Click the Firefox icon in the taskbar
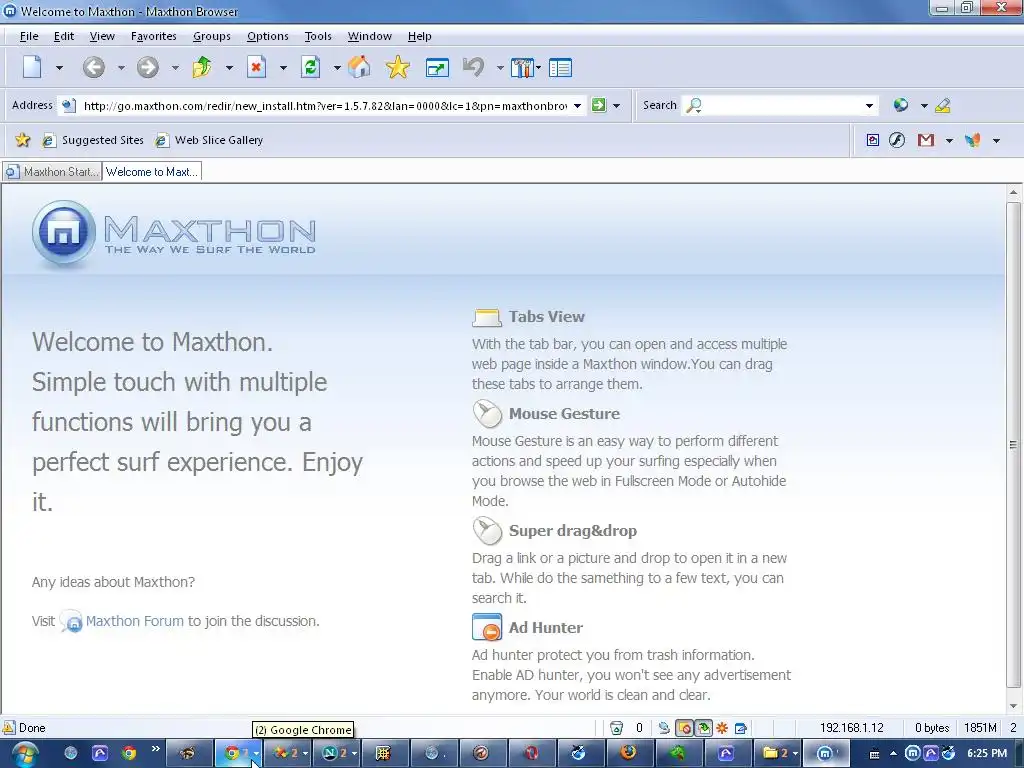 point(628,754)
